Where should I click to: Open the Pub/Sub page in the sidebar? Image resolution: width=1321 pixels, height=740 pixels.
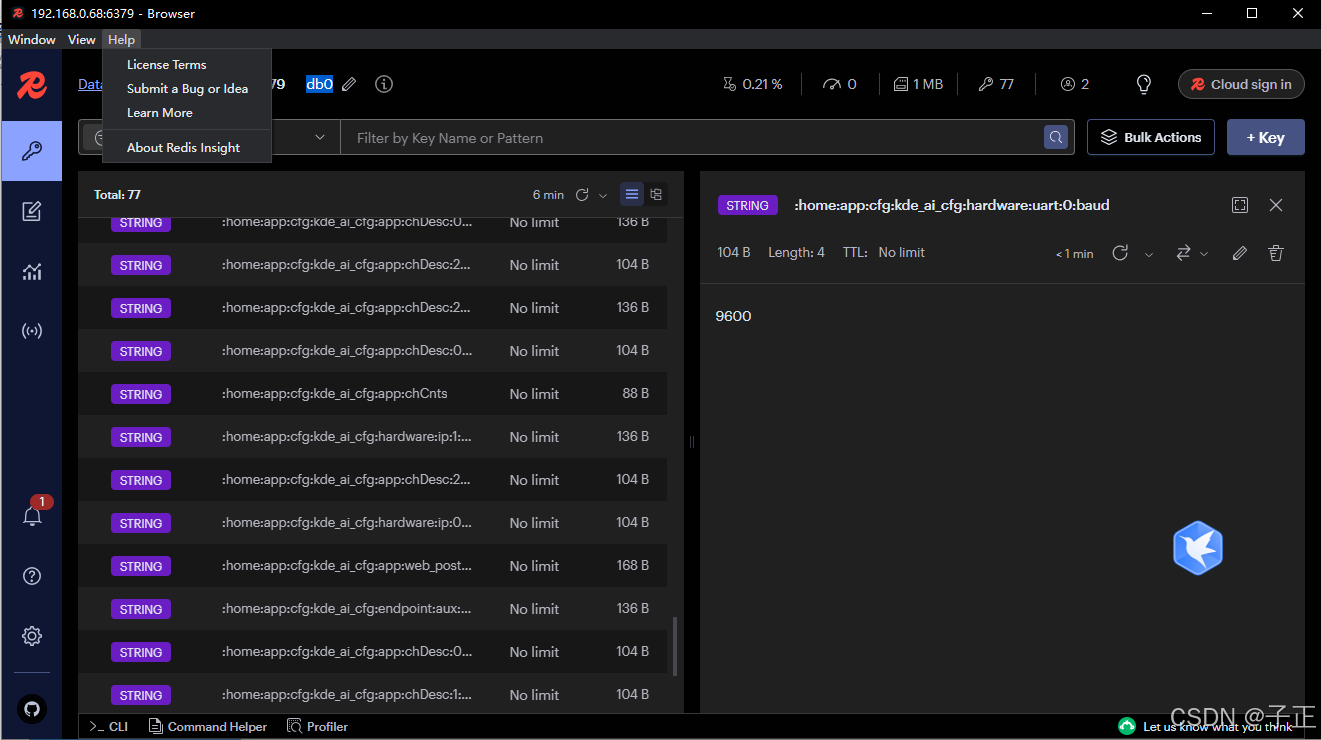[32, 331]
